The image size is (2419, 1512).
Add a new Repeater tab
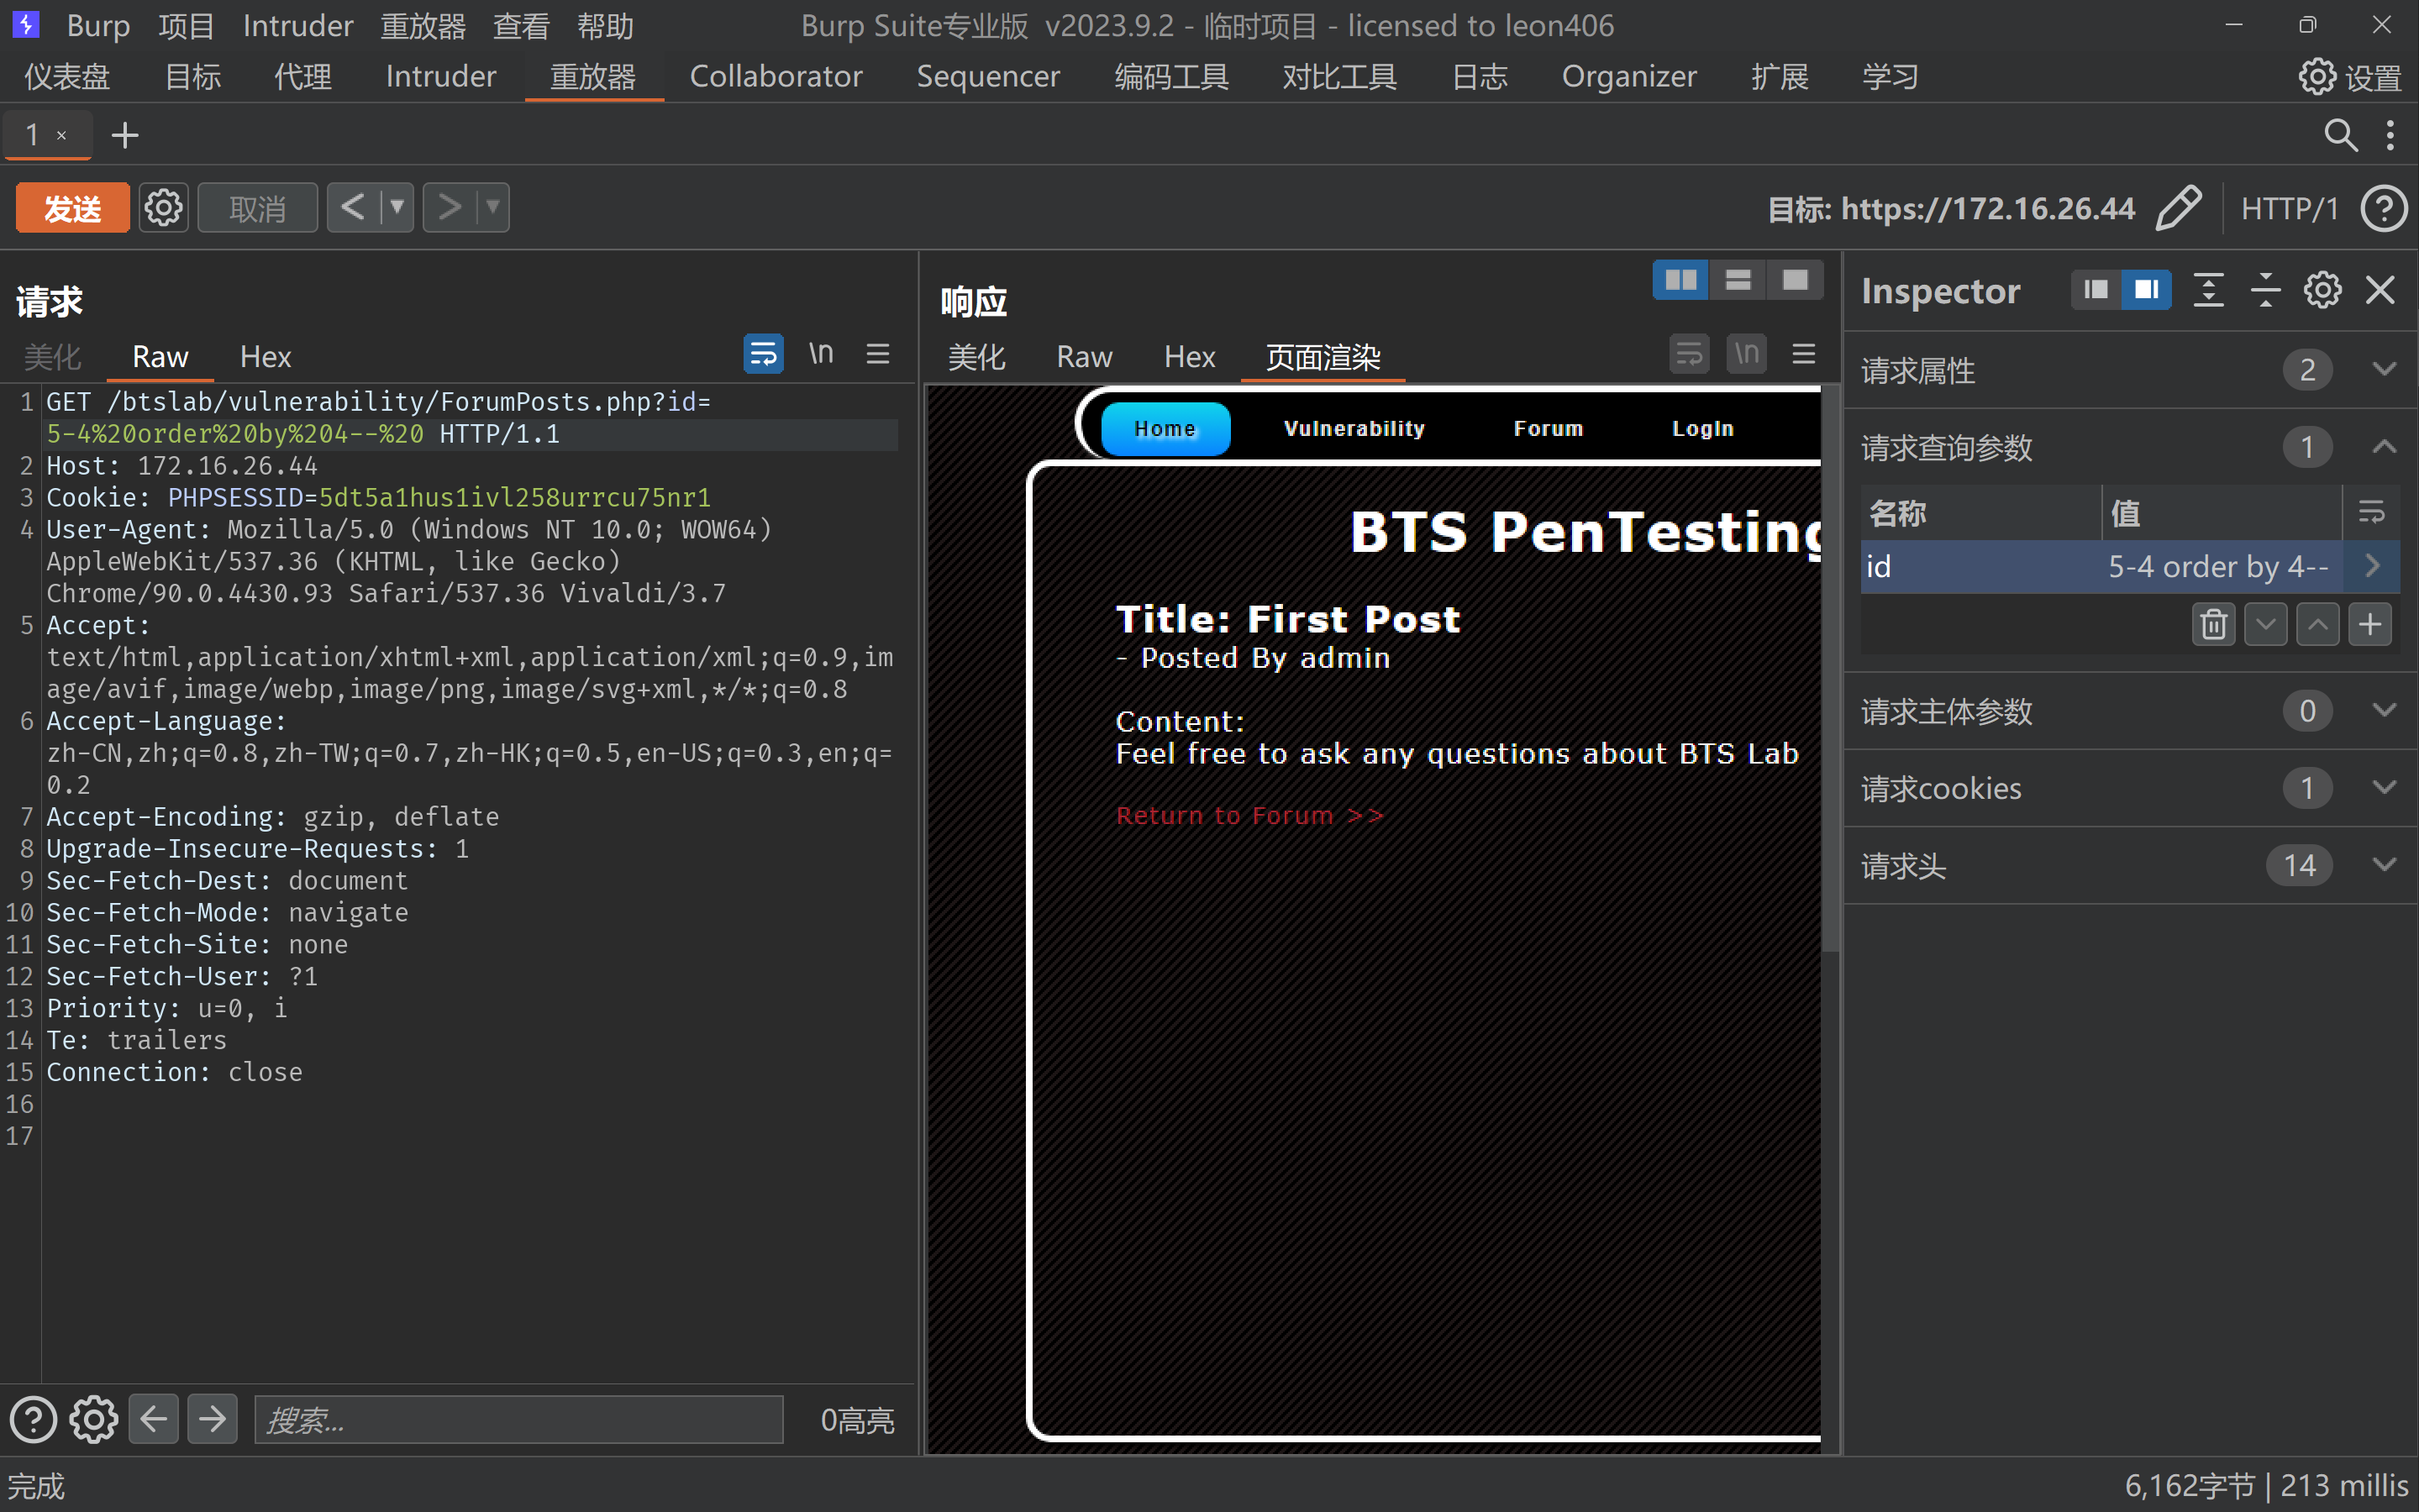click(x=125, y=135)
